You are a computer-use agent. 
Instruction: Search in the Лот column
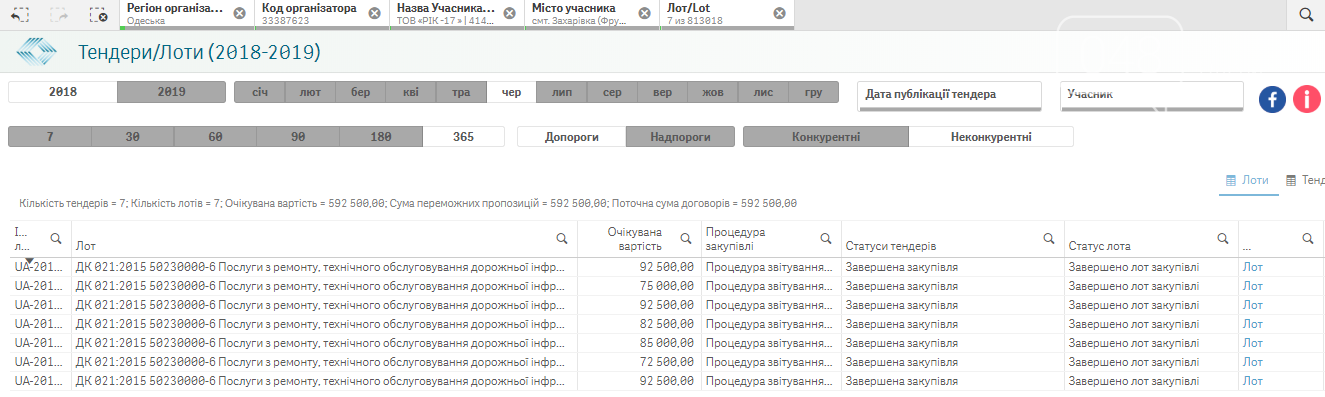[x=562, y=238]
